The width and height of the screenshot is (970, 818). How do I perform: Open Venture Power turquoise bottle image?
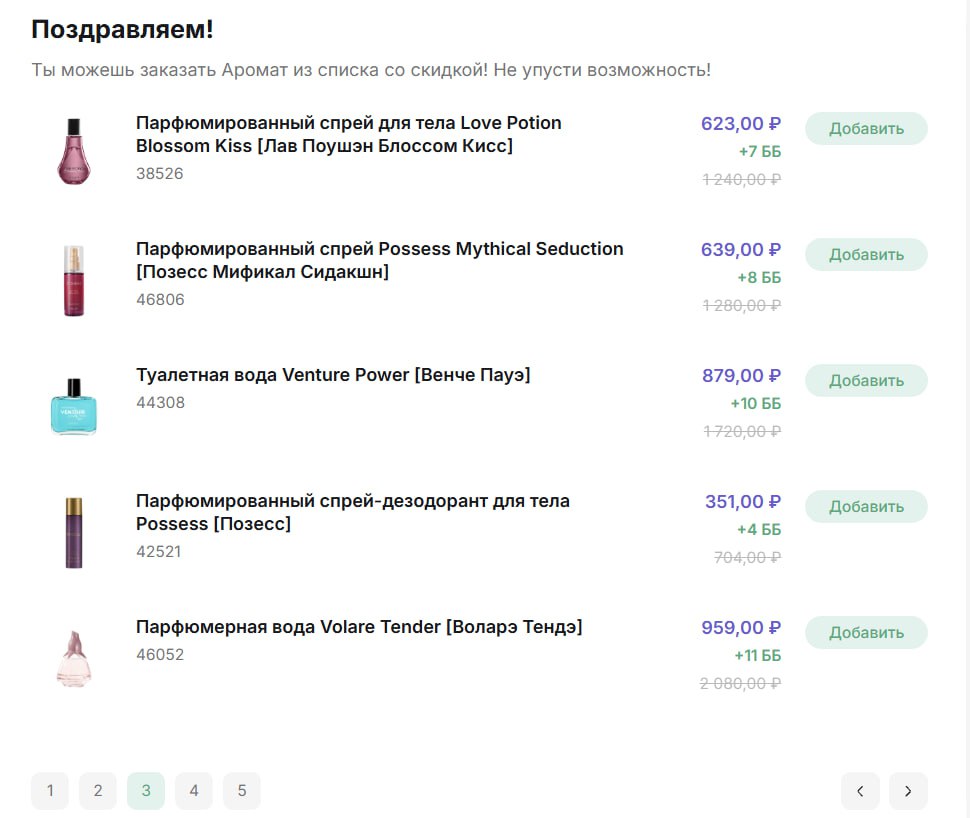pos(74,406)
